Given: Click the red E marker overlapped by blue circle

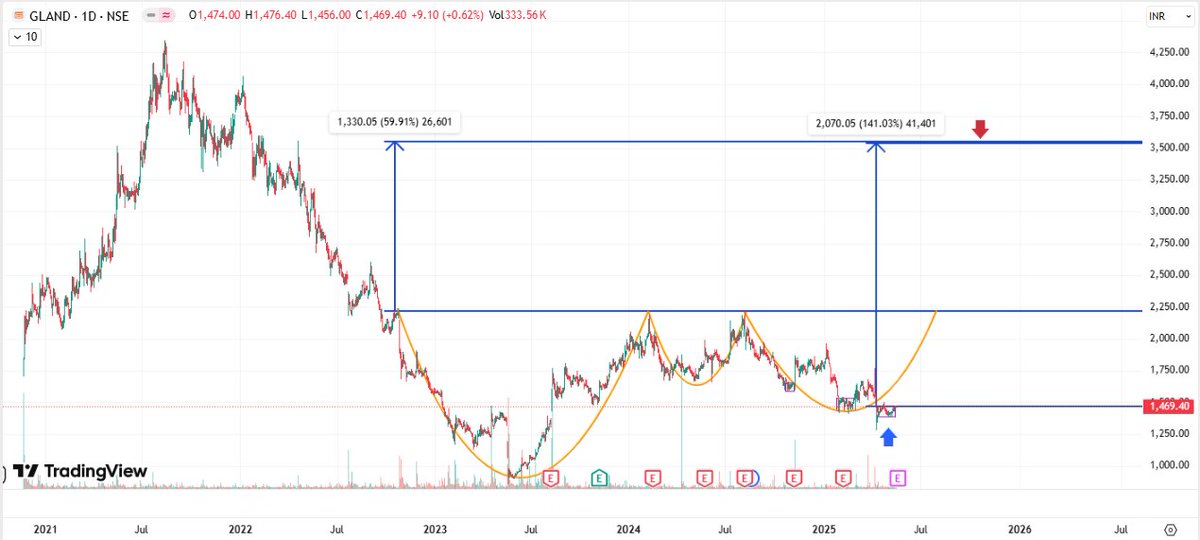Looking at the screenshot, I should (743, 478).
